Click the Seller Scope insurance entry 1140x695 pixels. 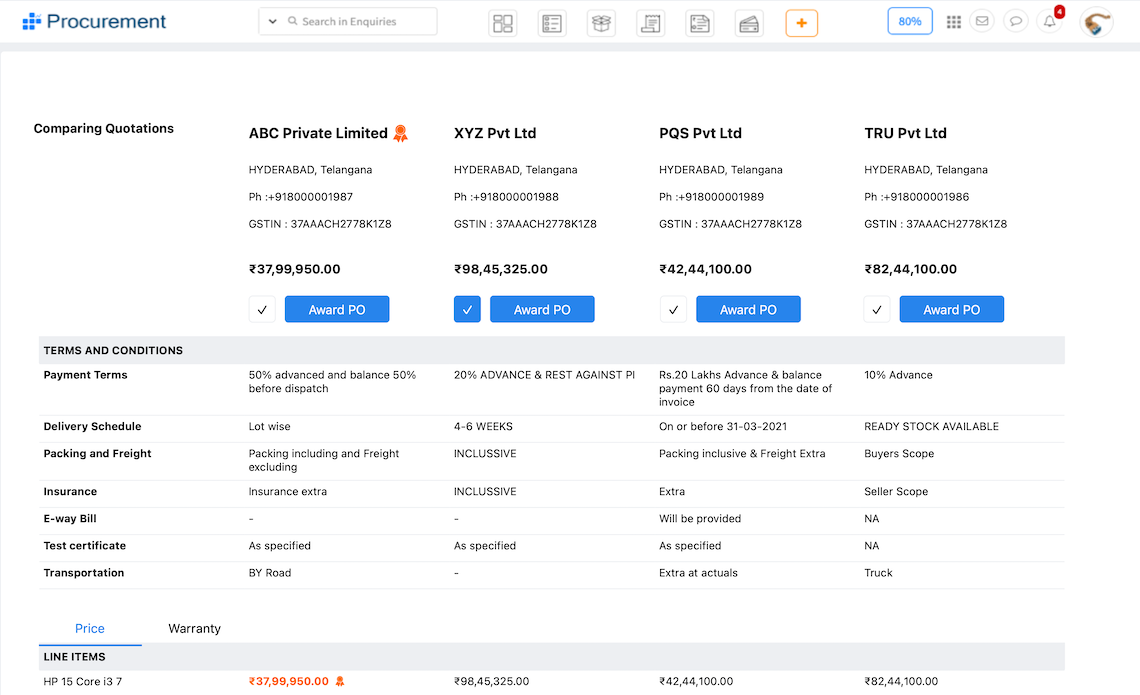click(896, 491)
